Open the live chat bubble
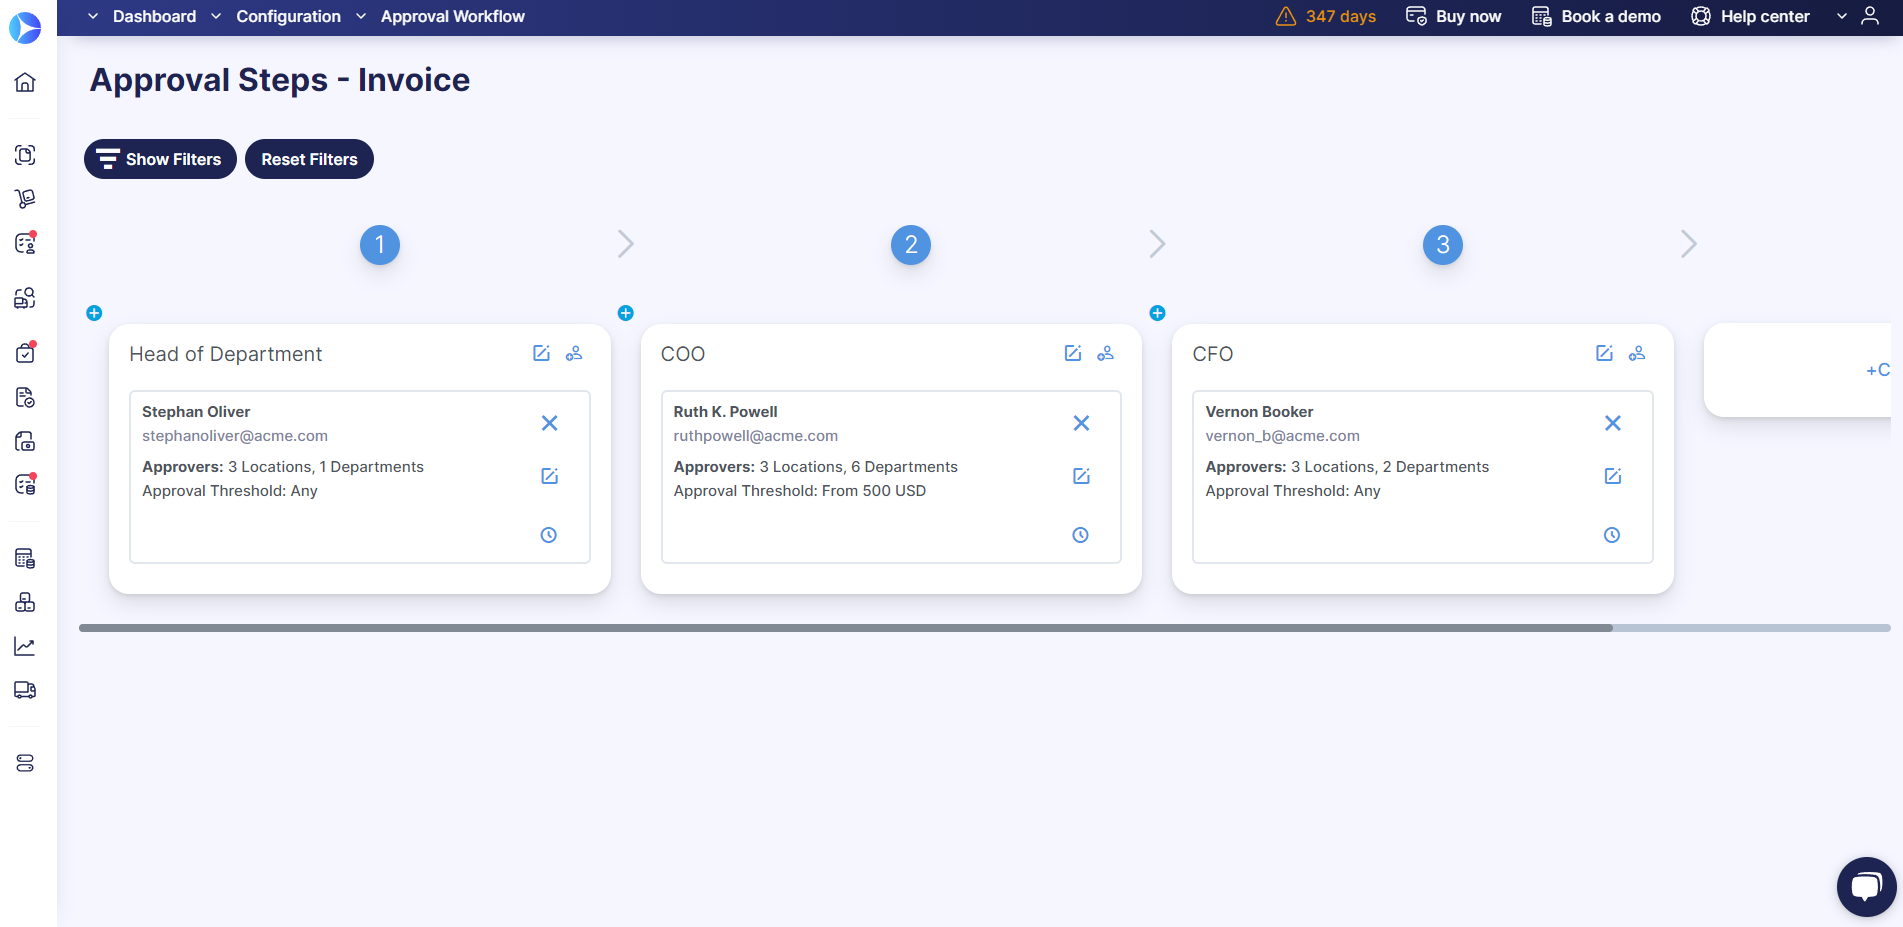The image size is (1903, 927). tap(1865, 886)
